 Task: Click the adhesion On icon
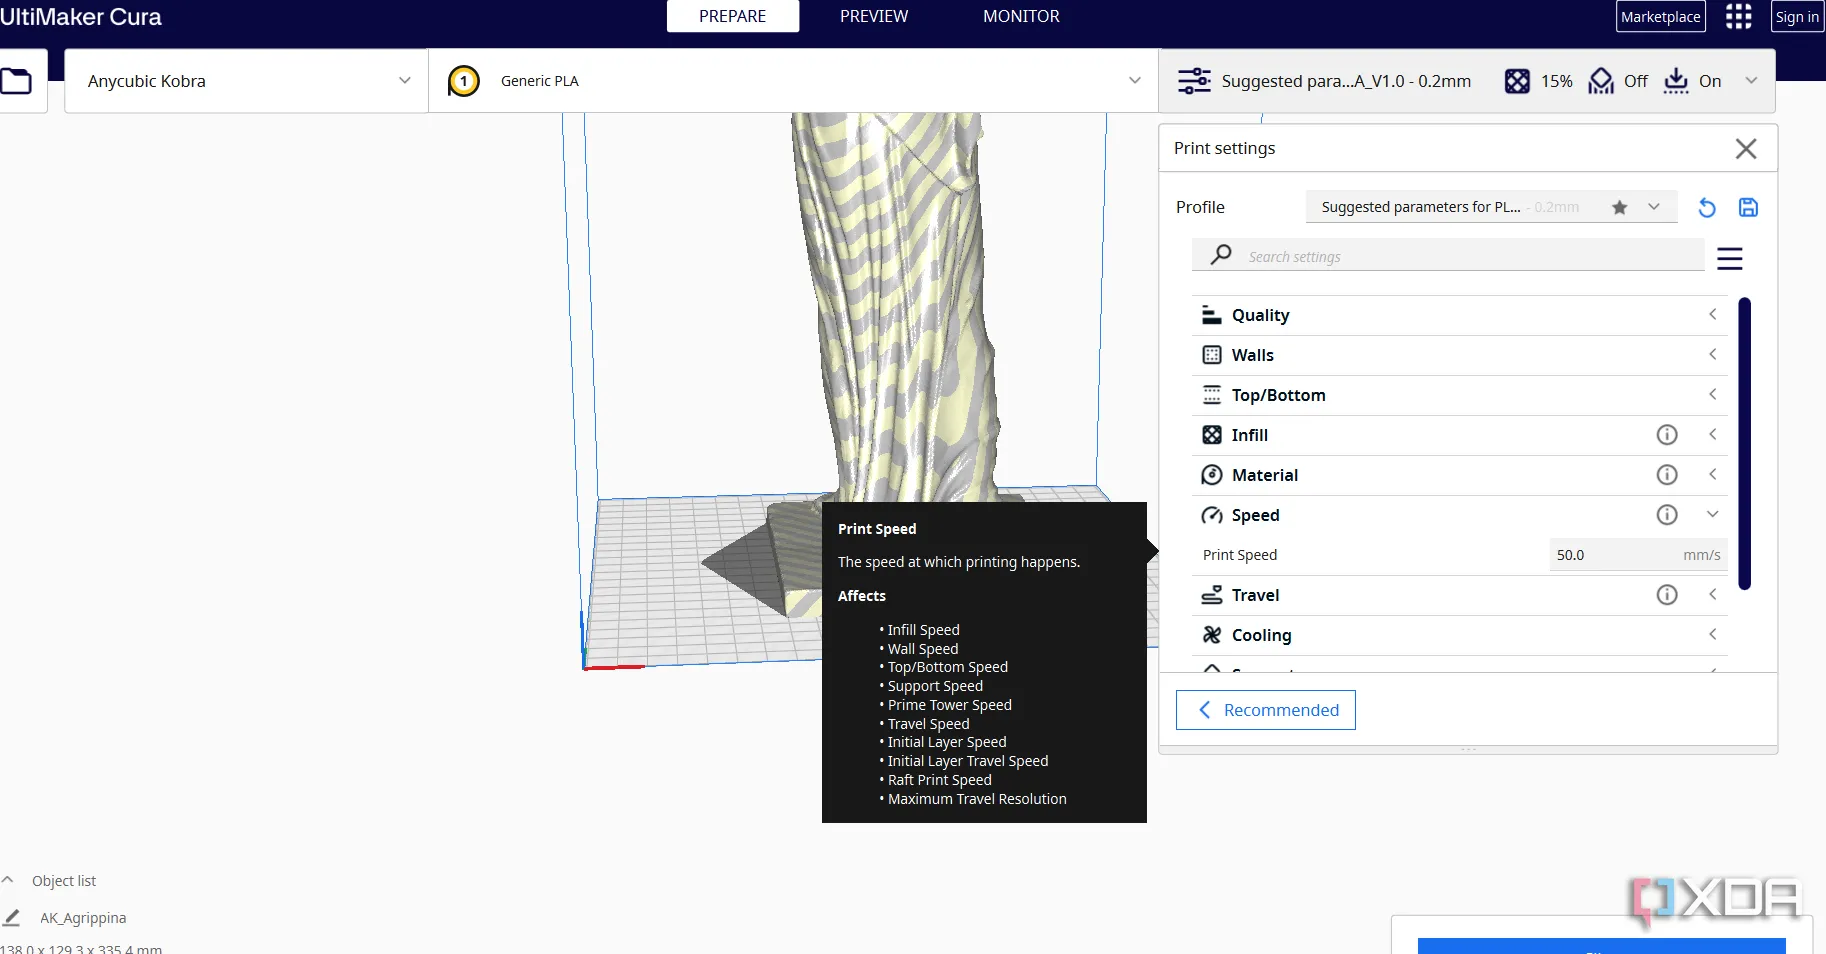click(1676, 81)
